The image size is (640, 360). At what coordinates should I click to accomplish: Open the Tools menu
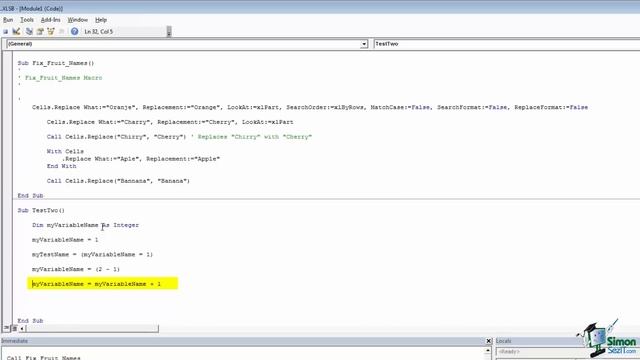point(27,20)
